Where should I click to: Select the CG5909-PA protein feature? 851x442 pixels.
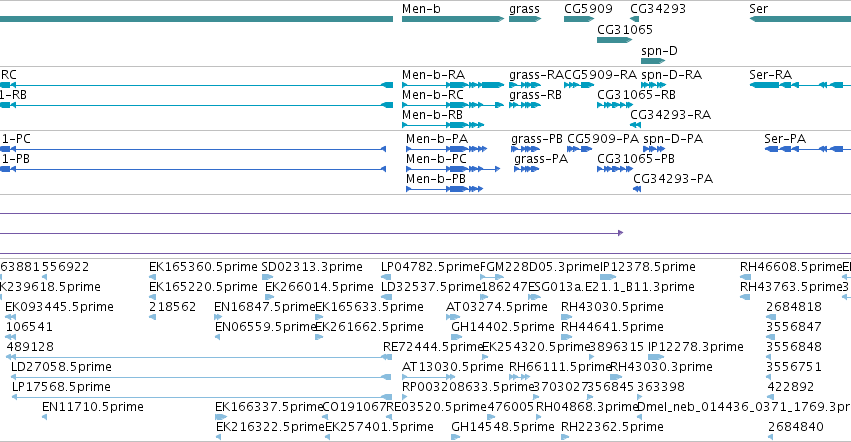[580, 149]
